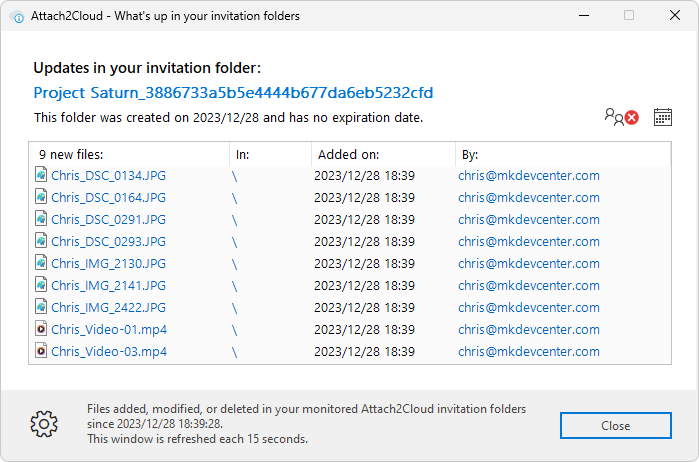Open the Project Saturn folder link
Image resolution: width=699 pixels, height=462 pixels.
click(x=233, y=93)
